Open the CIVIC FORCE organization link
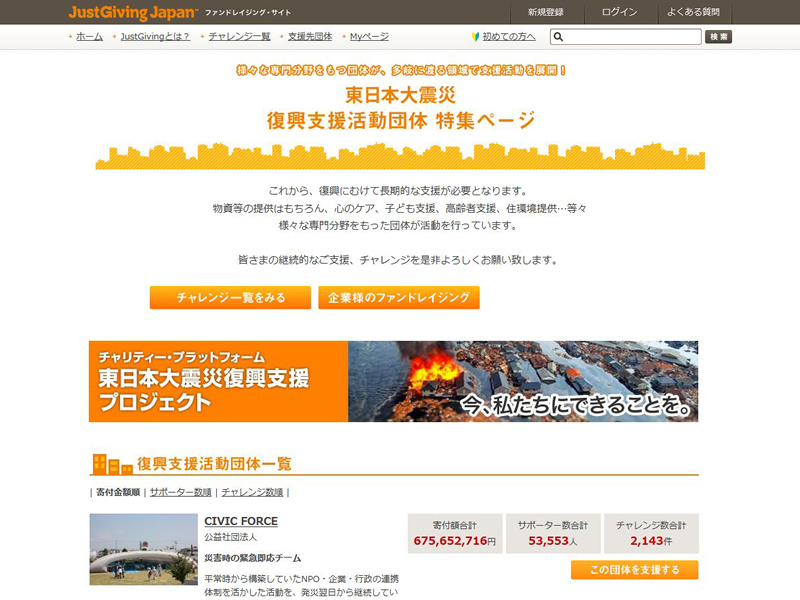 [241, 521]
